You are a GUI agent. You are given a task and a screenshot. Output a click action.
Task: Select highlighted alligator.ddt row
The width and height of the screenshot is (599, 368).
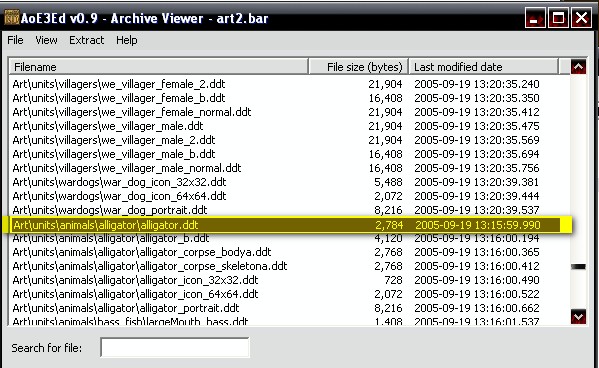point(287,225)
